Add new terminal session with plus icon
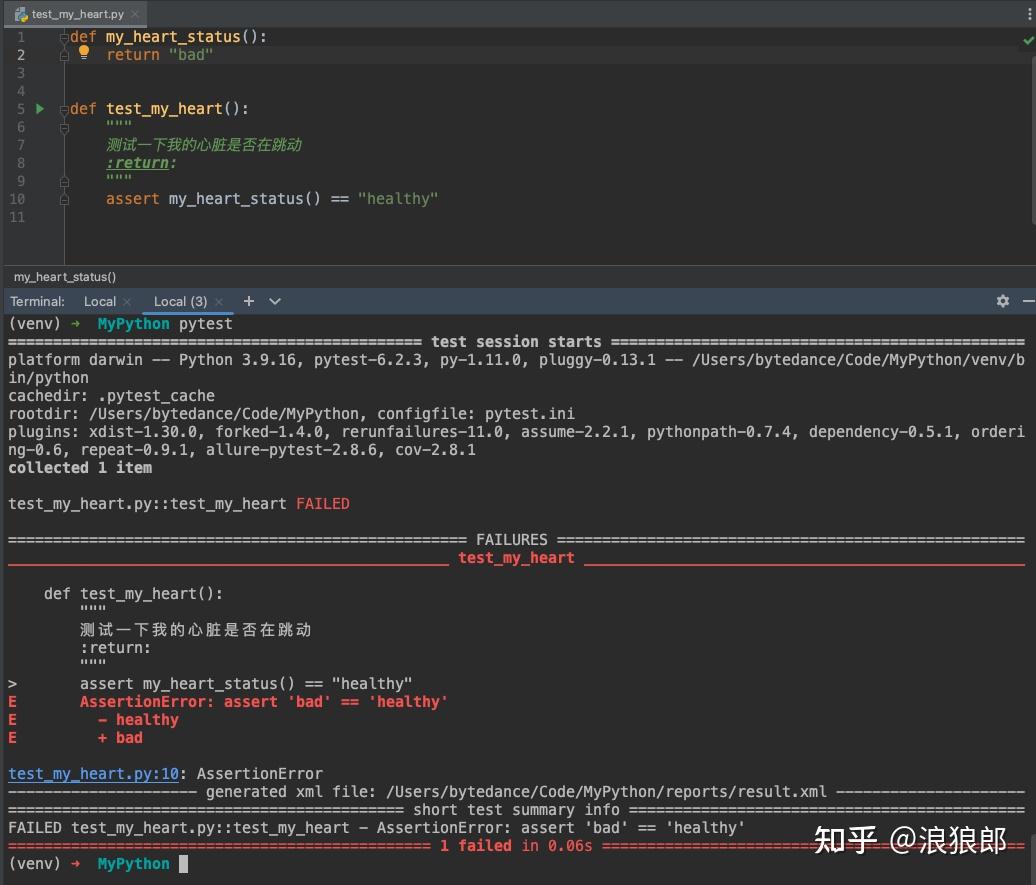The width and height of the screenshot is (1036, 885). (248, 301)
